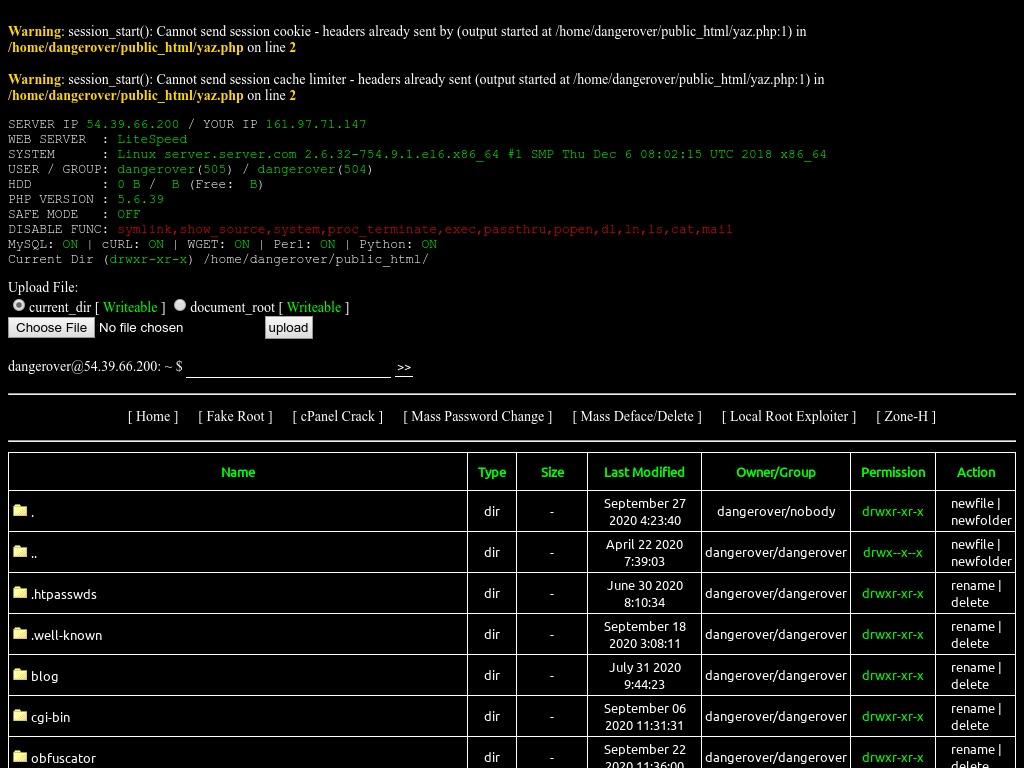Rename the obfuscator folder

[x=973, y=750]
